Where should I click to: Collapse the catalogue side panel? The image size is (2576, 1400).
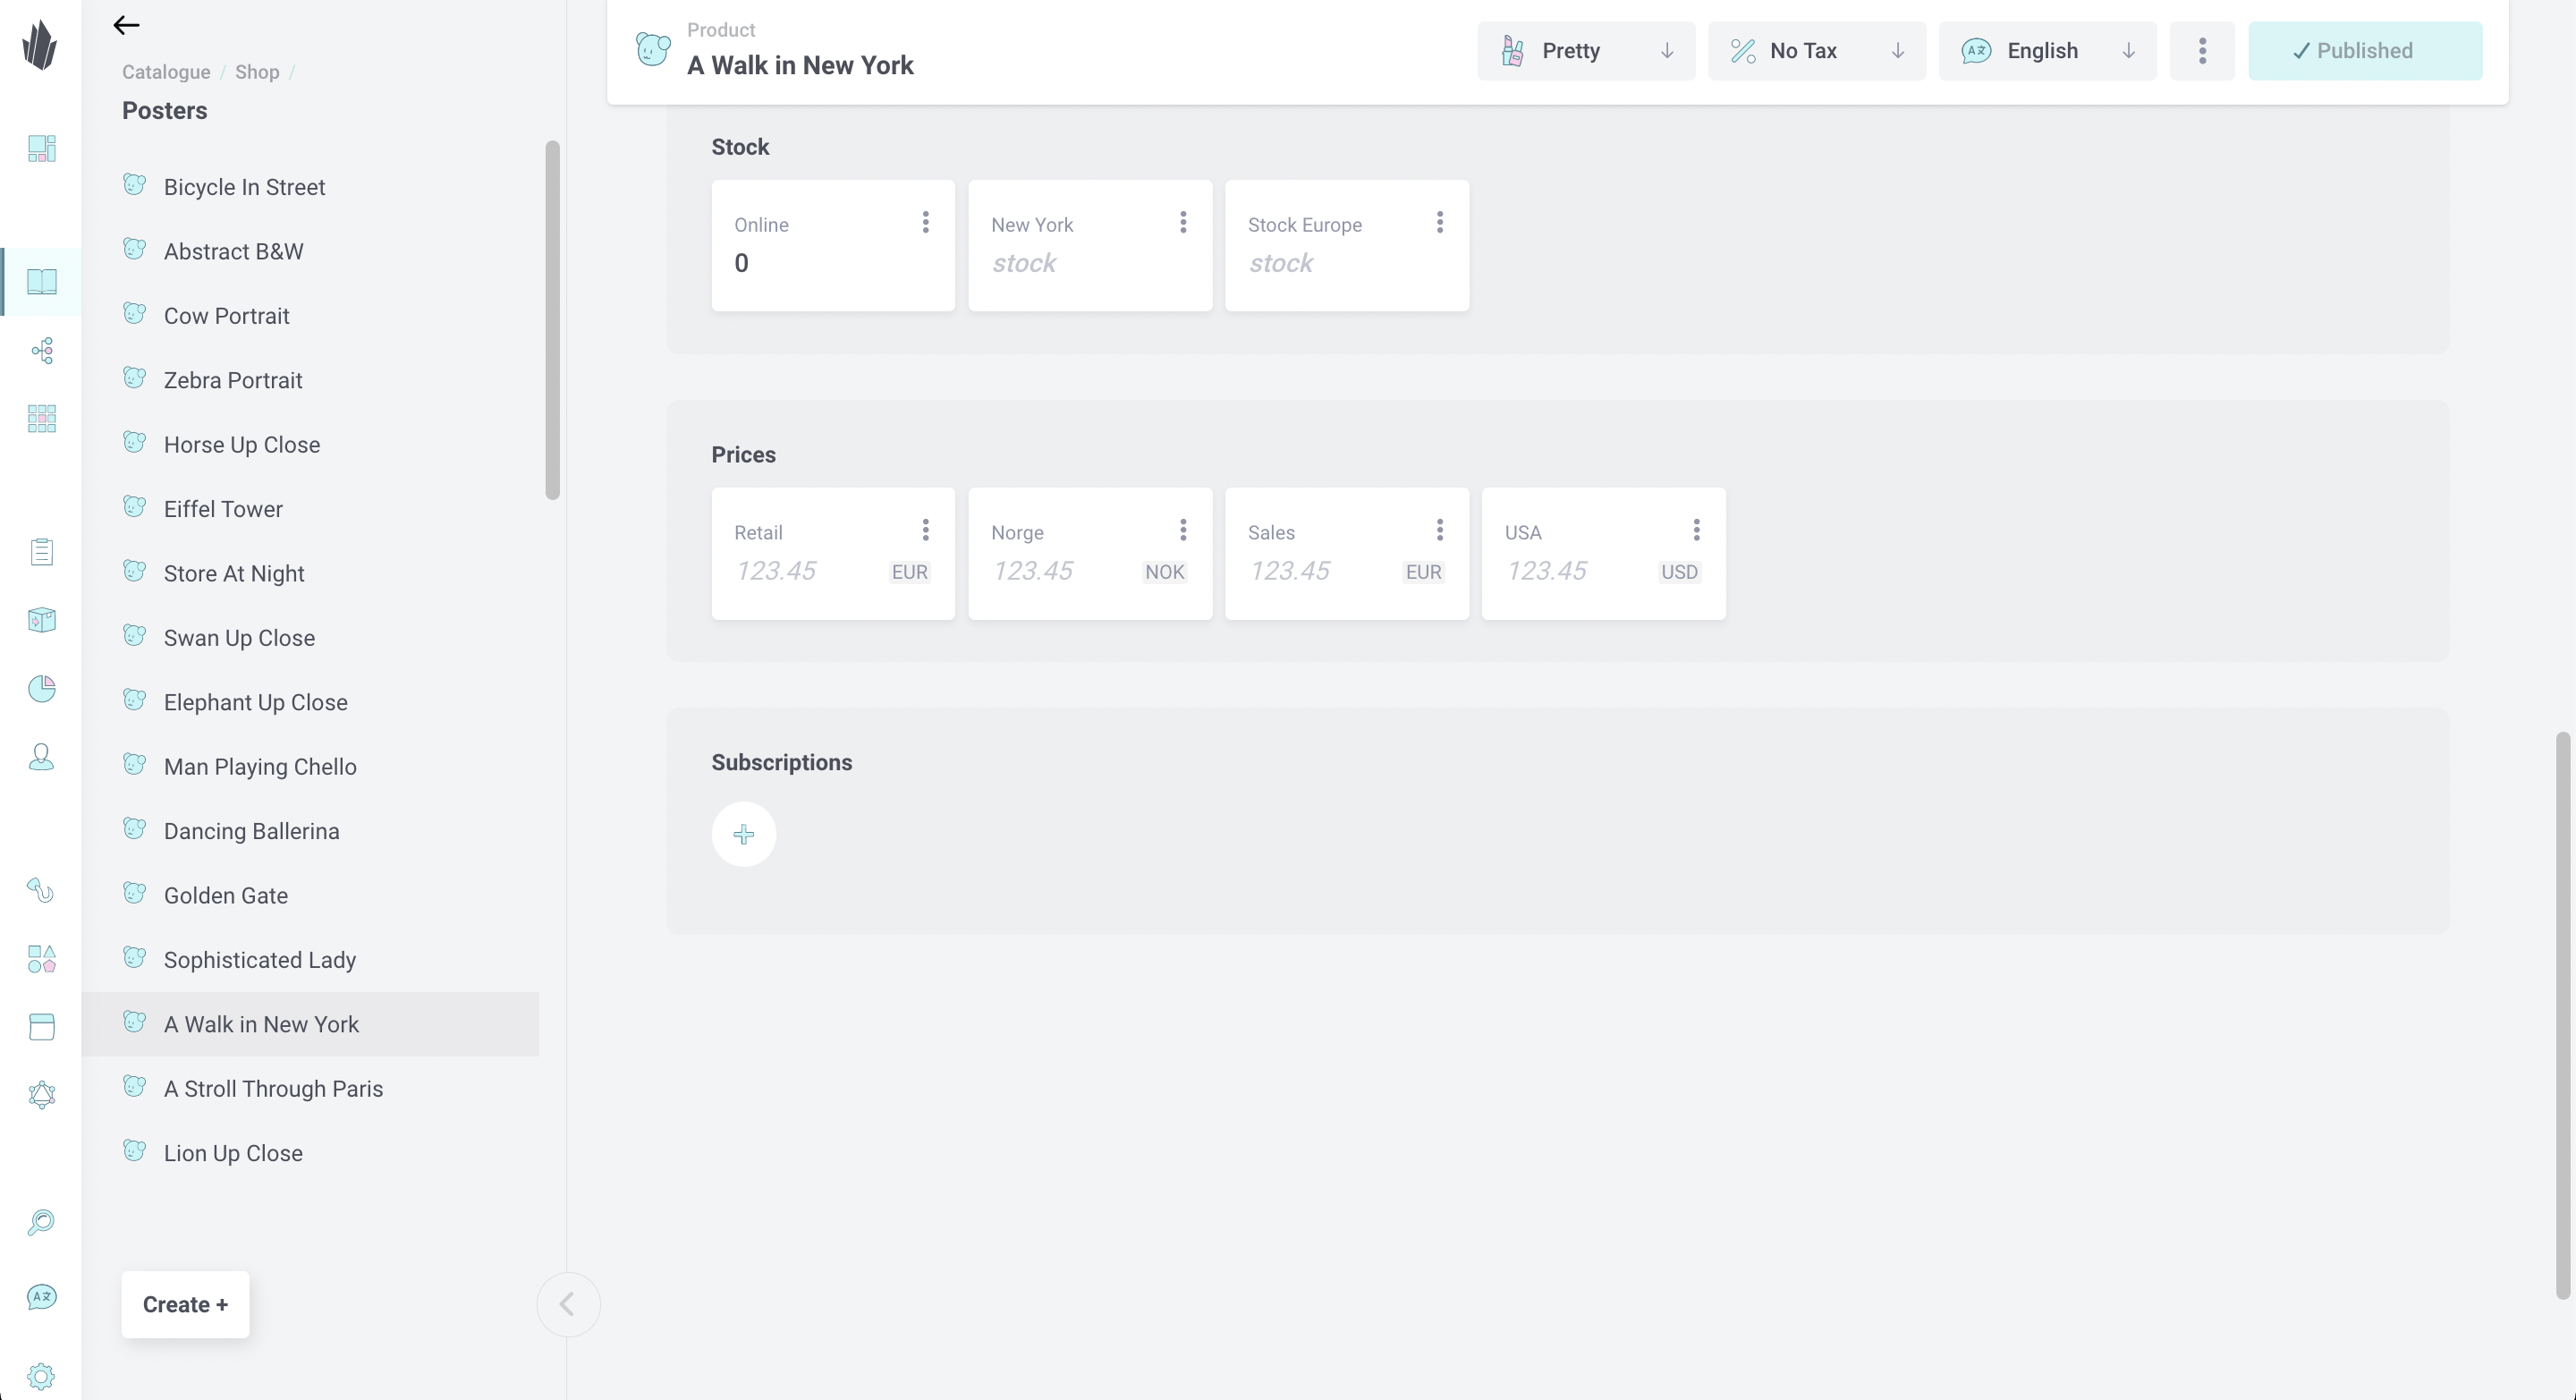tap(568, 1304)
